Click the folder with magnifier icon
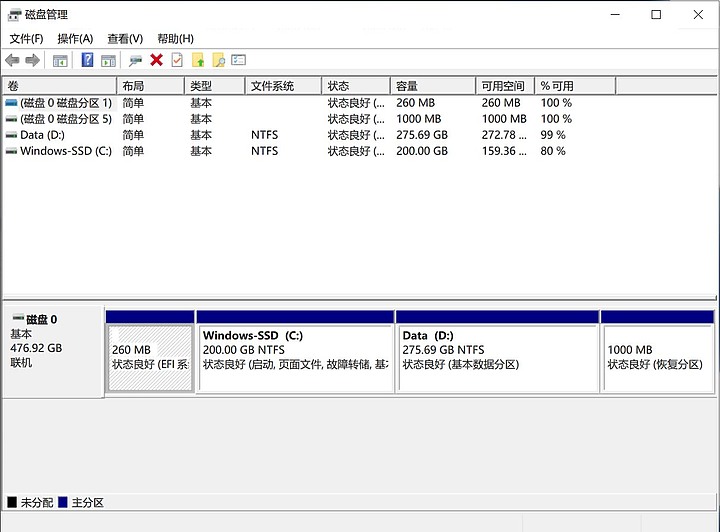Viewport: 720px width, 532px height. tap(219, 60)
